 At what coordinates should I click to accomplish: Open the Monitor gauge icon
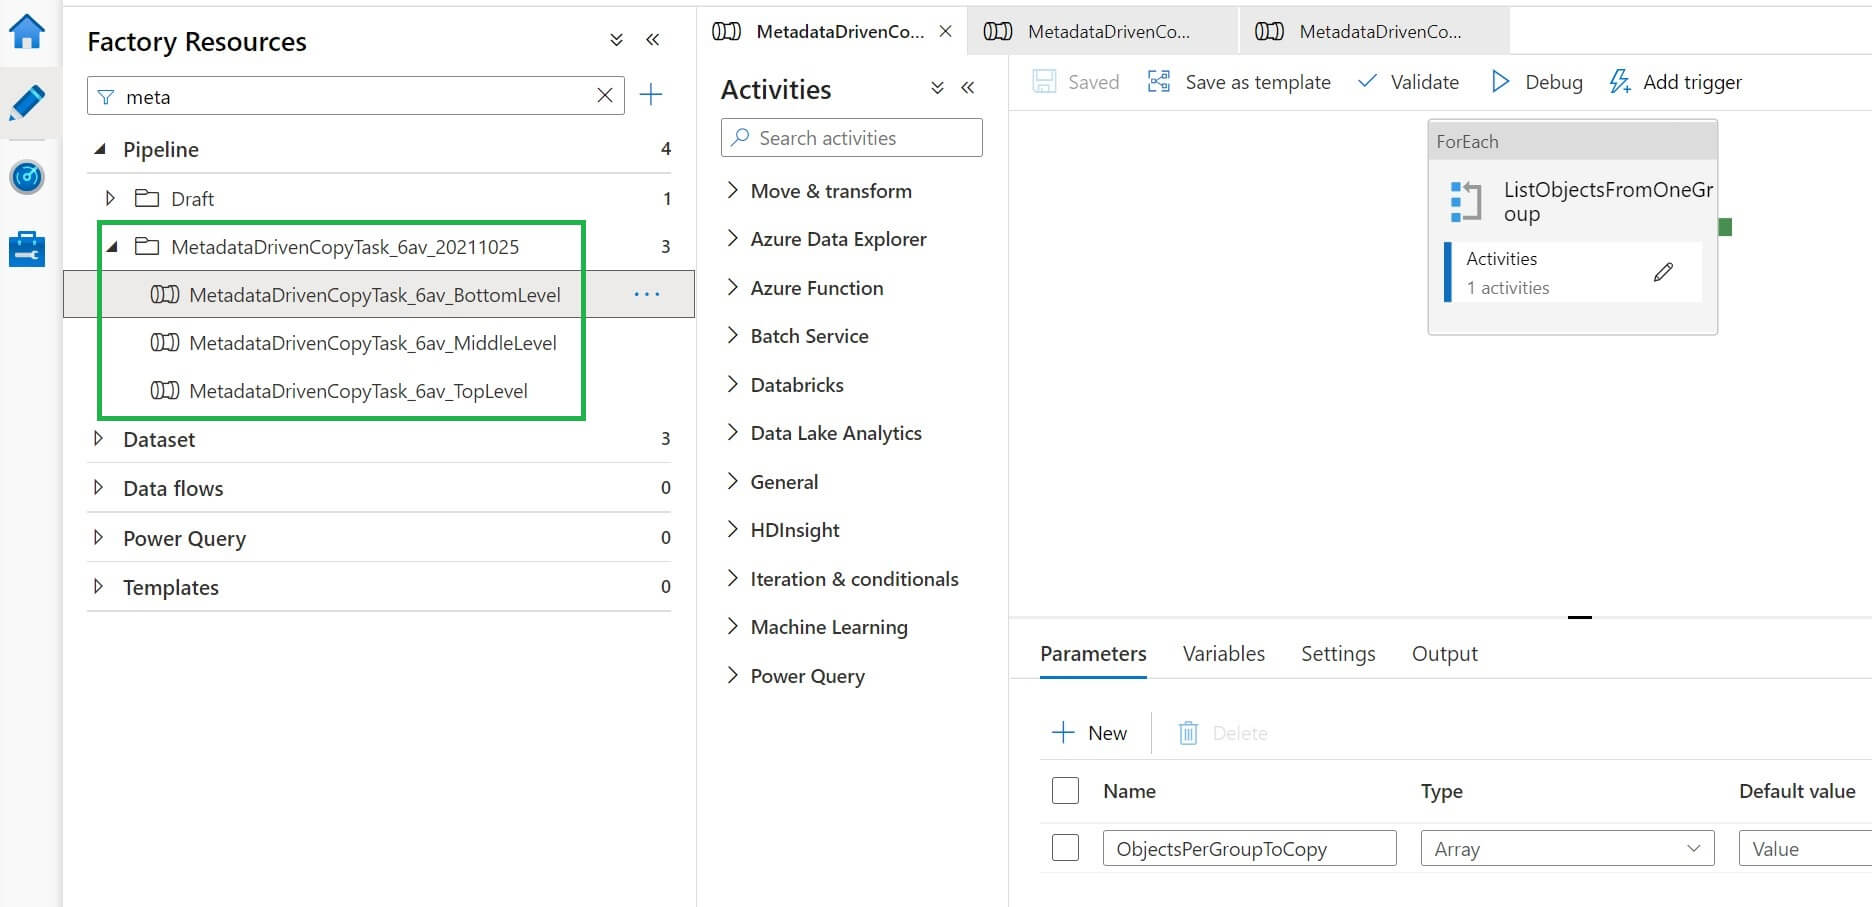[x=27, y=177]
